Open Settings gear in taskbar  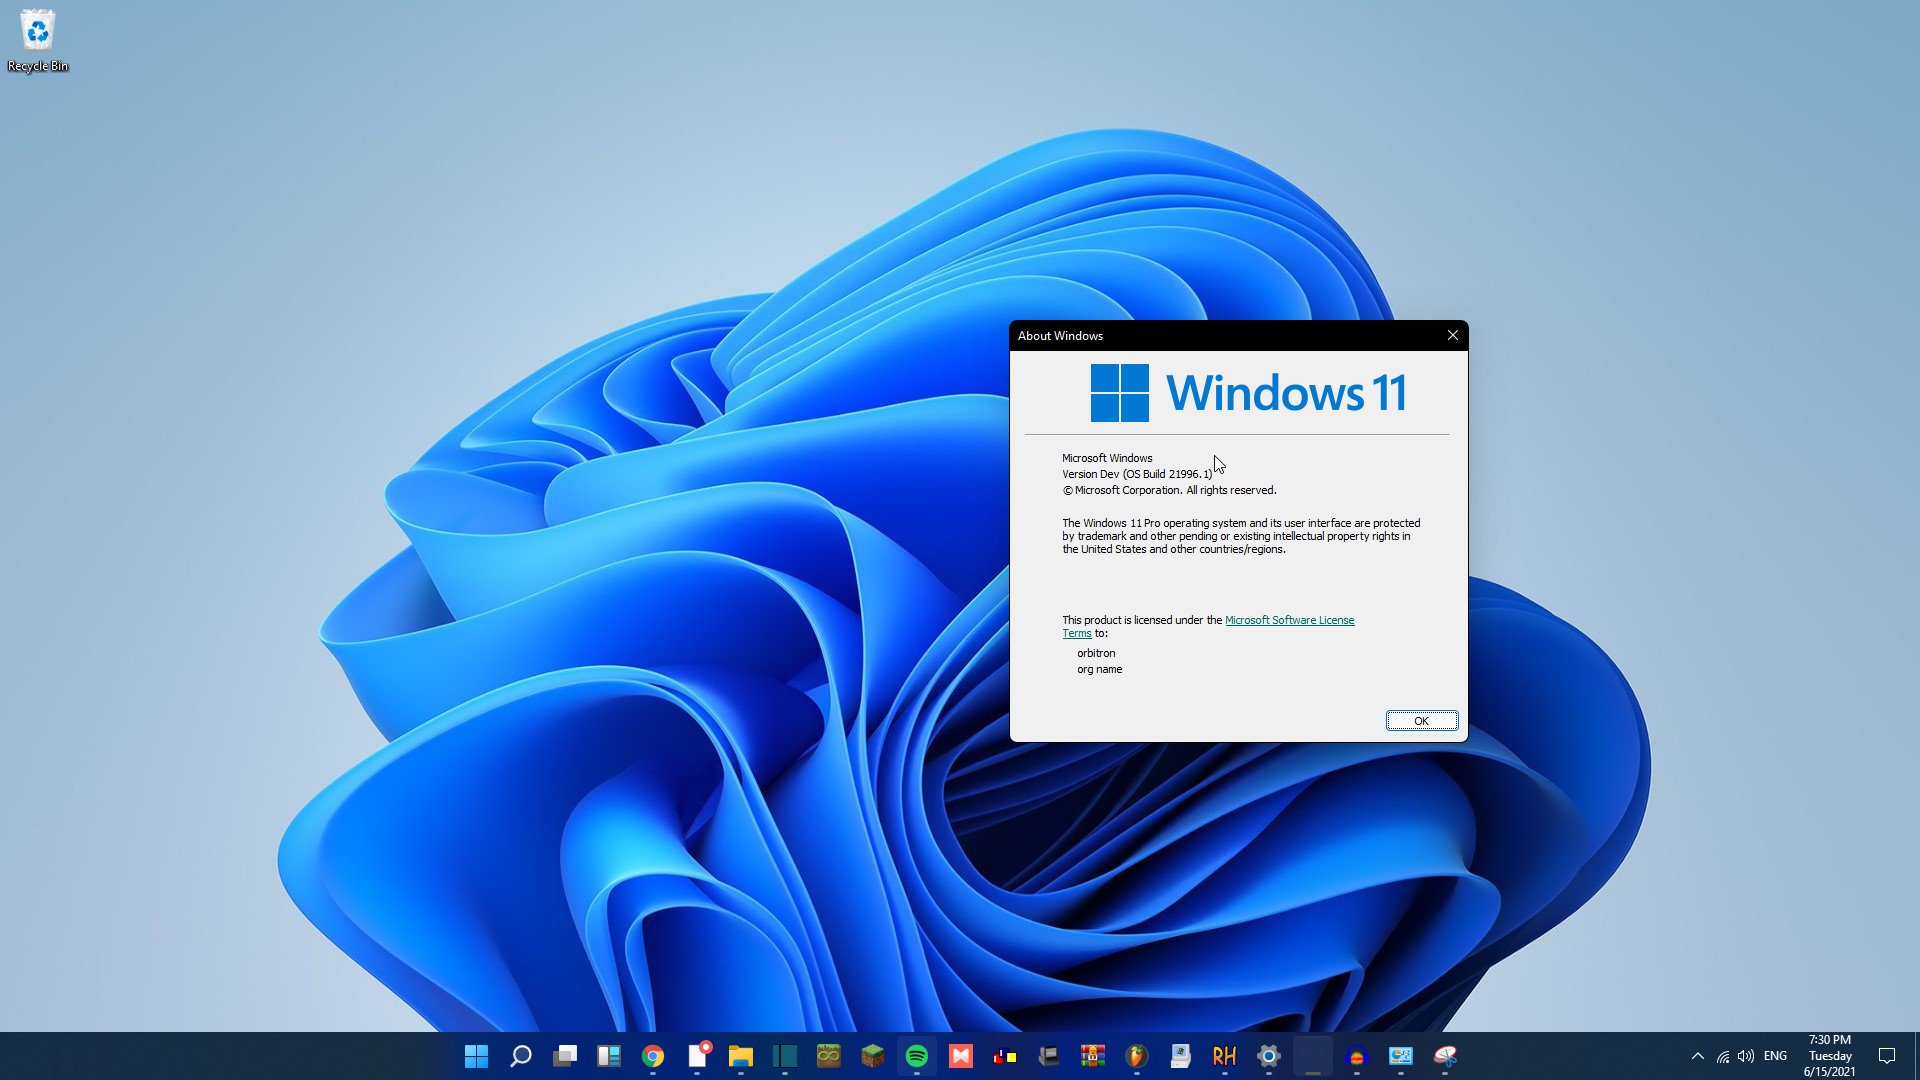pos(1269,1056)
